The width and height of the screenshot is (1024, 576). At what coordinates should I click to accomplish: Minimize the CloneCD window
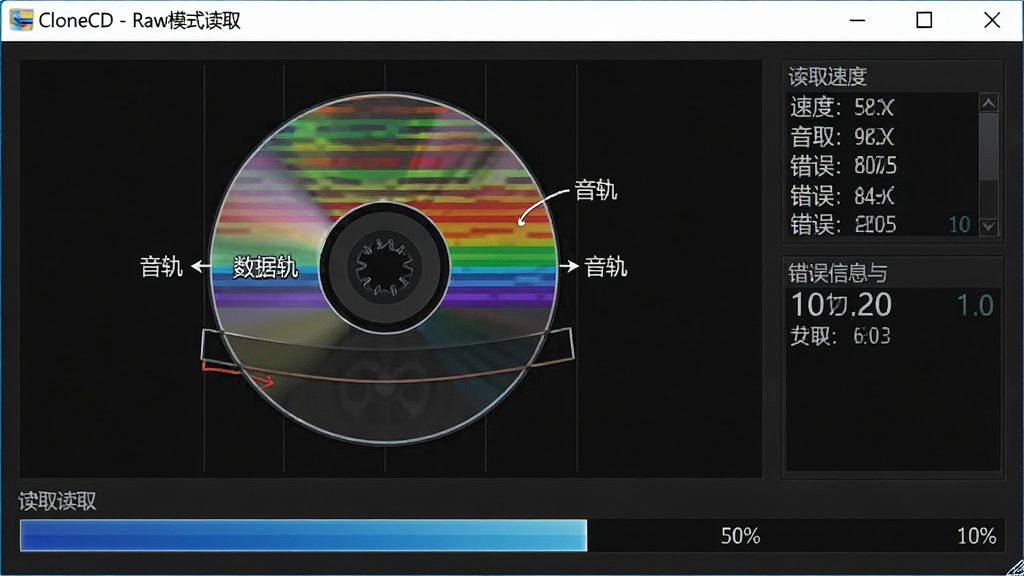click(x=857, y=20)
